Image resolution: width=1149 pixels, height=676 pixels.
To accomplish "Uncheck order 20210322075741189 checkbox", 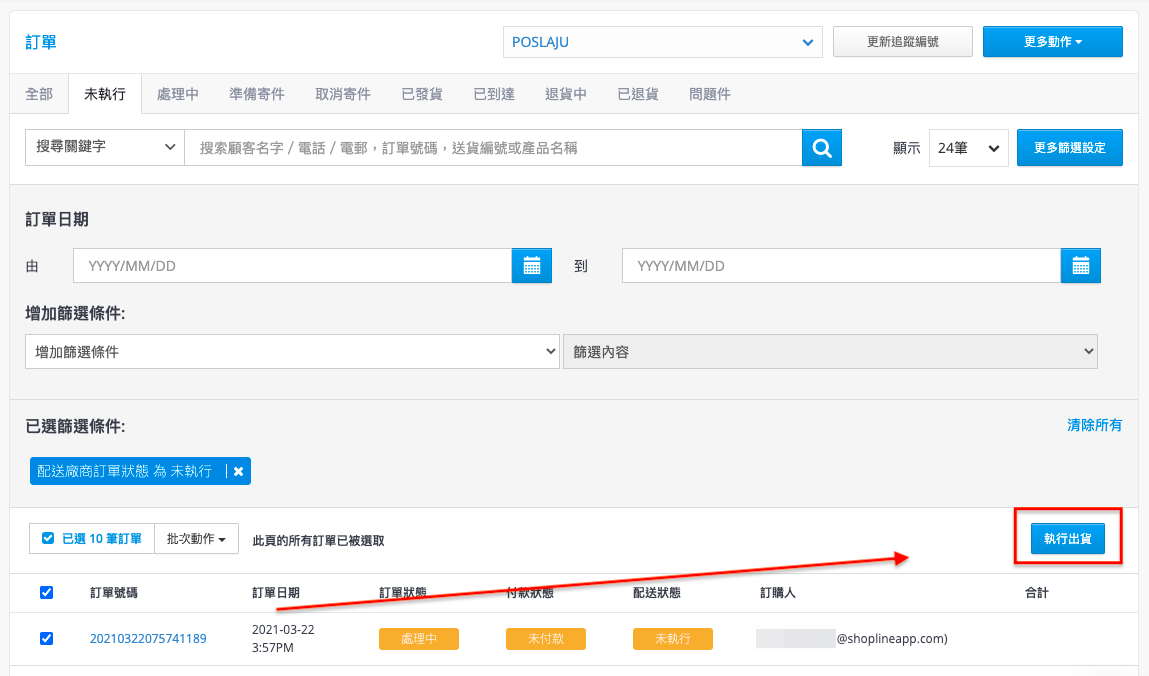I will click(x=46, y=639).
